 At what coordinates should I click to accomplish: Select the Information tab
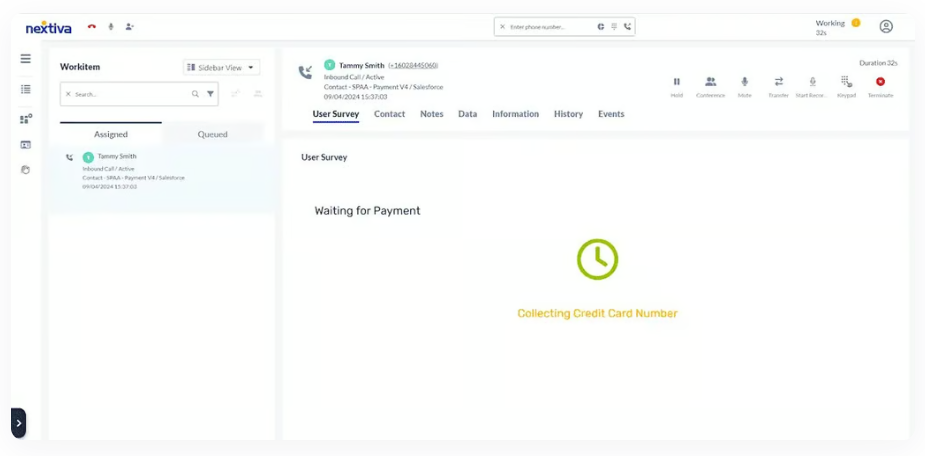point(516,114)
